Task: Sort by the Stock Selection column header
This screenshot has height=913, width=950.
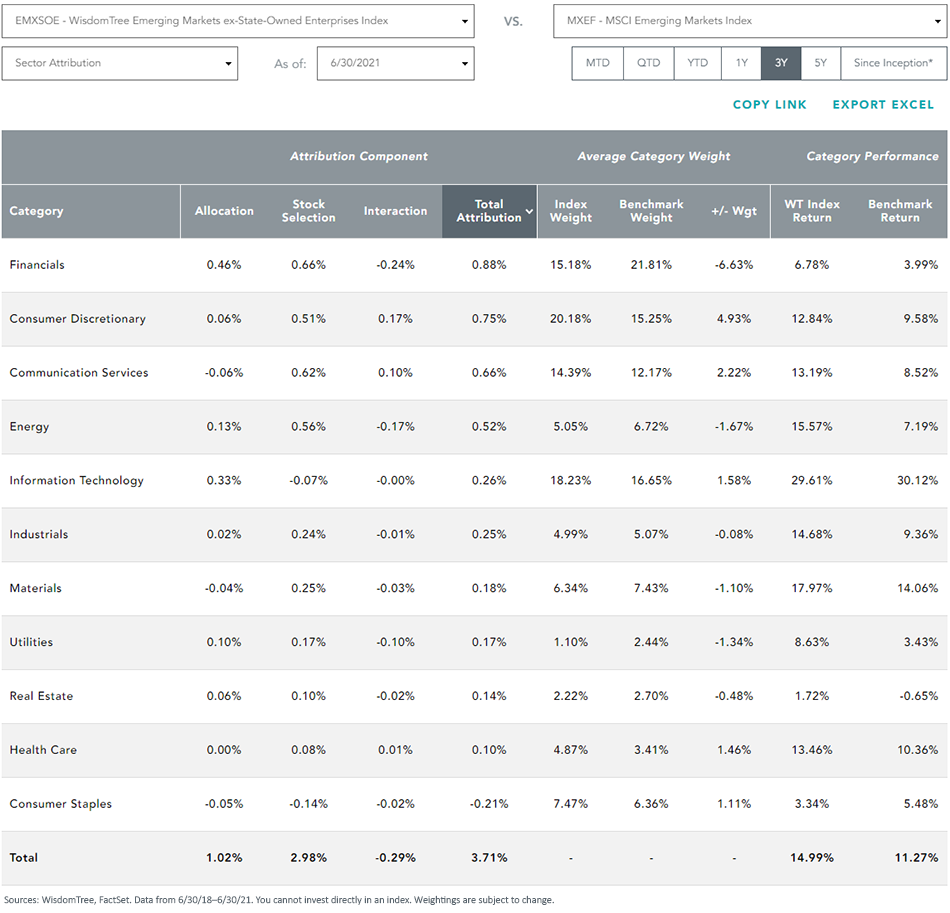Action: pyautogui.click(x=308, y=211)
